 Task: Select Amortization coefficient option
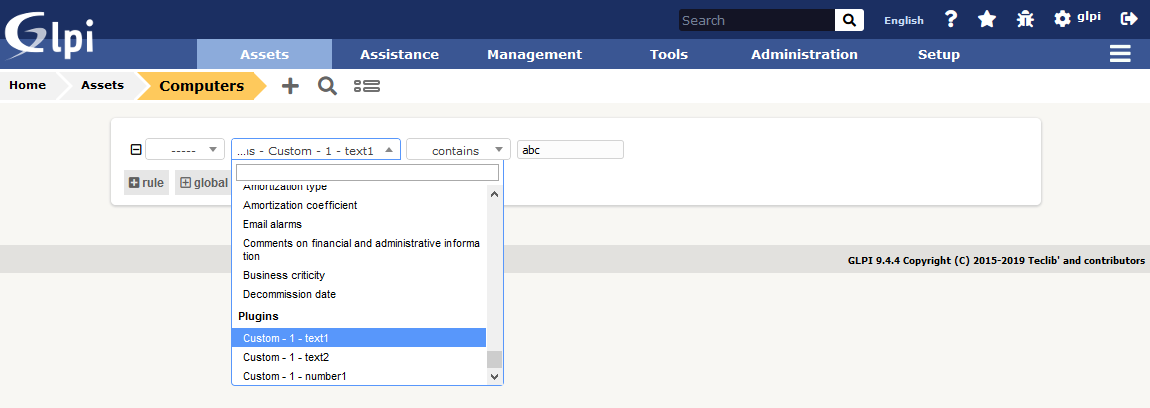pyautogui.click(x=359, y=205)
